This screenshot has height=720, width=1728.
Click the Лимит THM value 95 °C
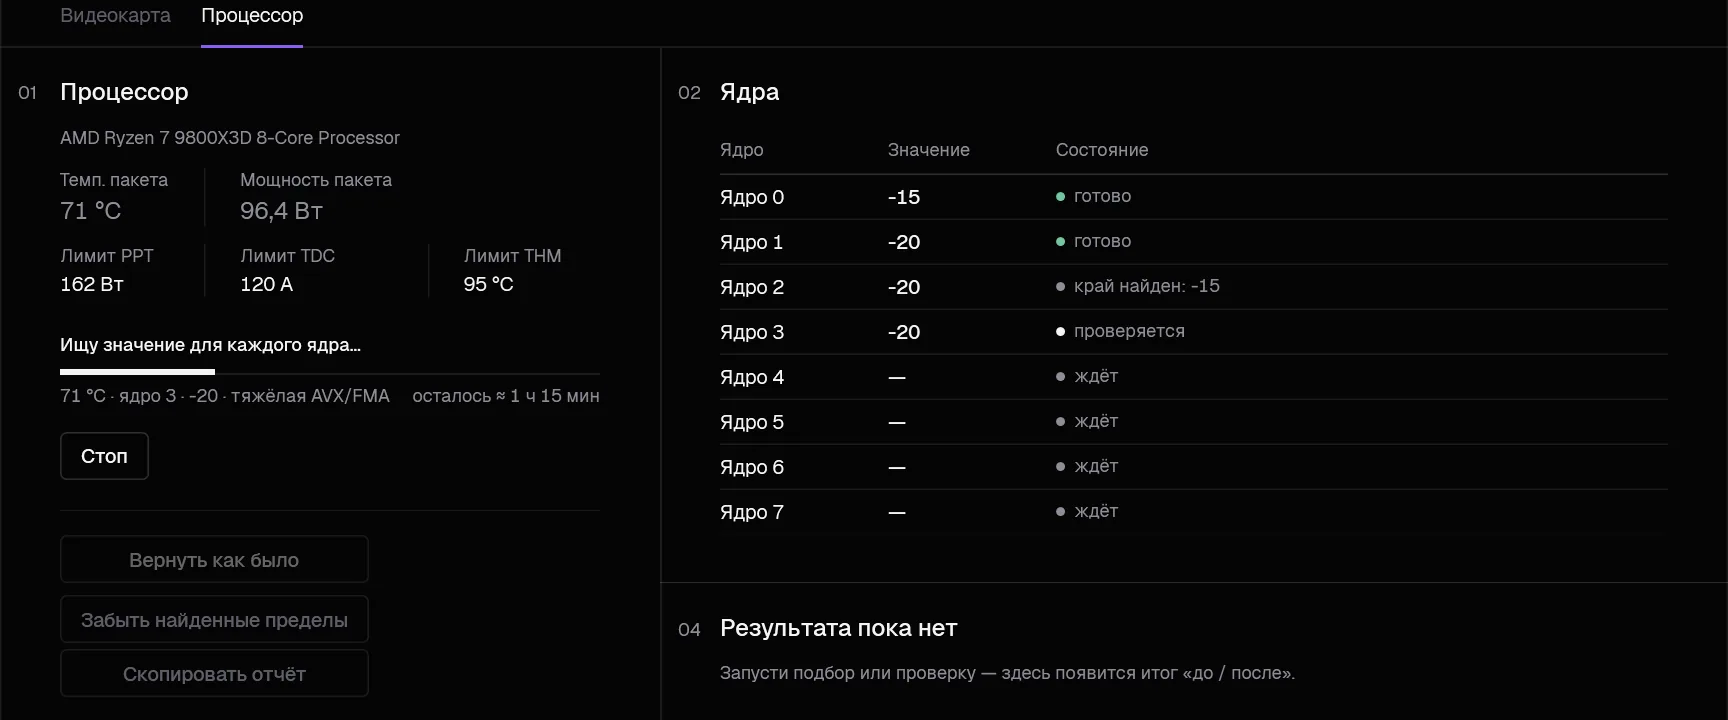(488, 284)
